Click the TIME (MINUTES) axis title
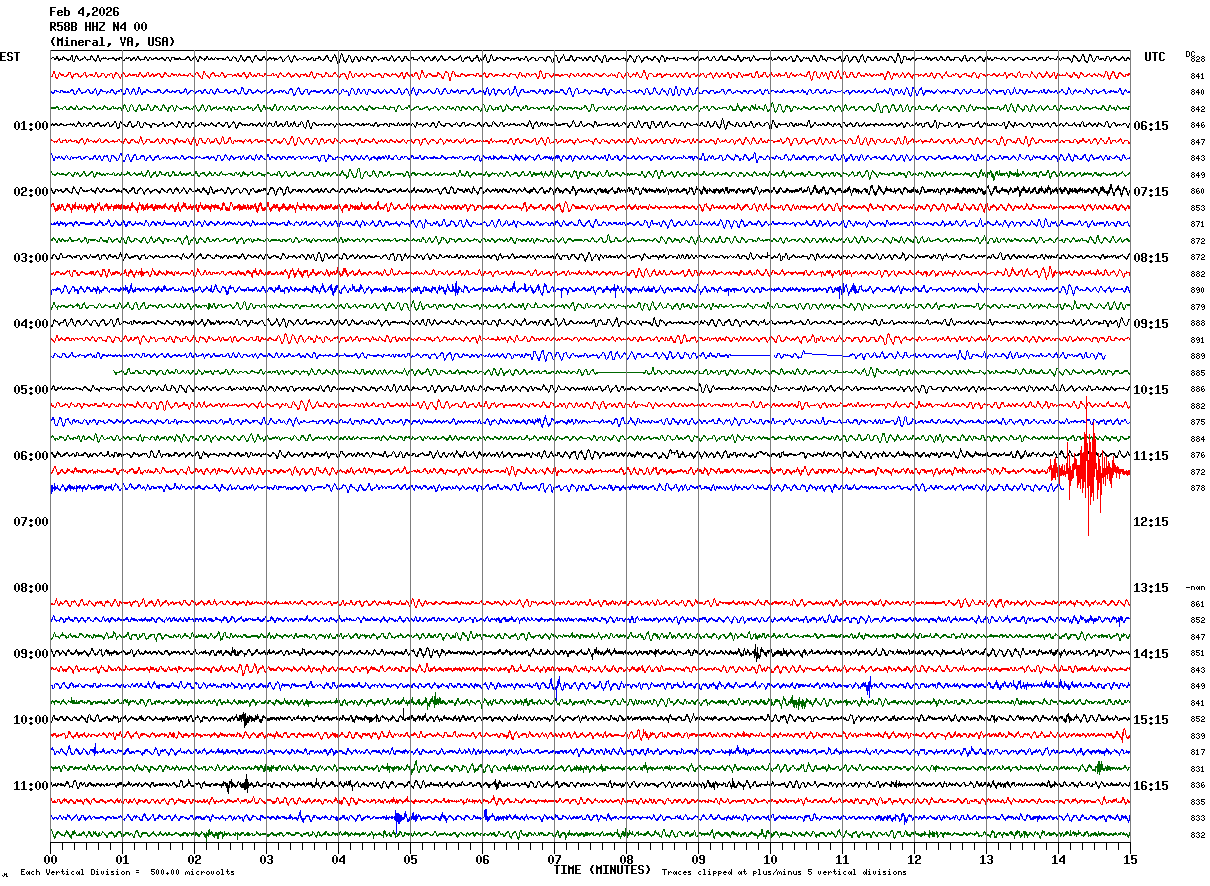The height and width of the screenshot is (886, 1210). click(x=602, y=870)
